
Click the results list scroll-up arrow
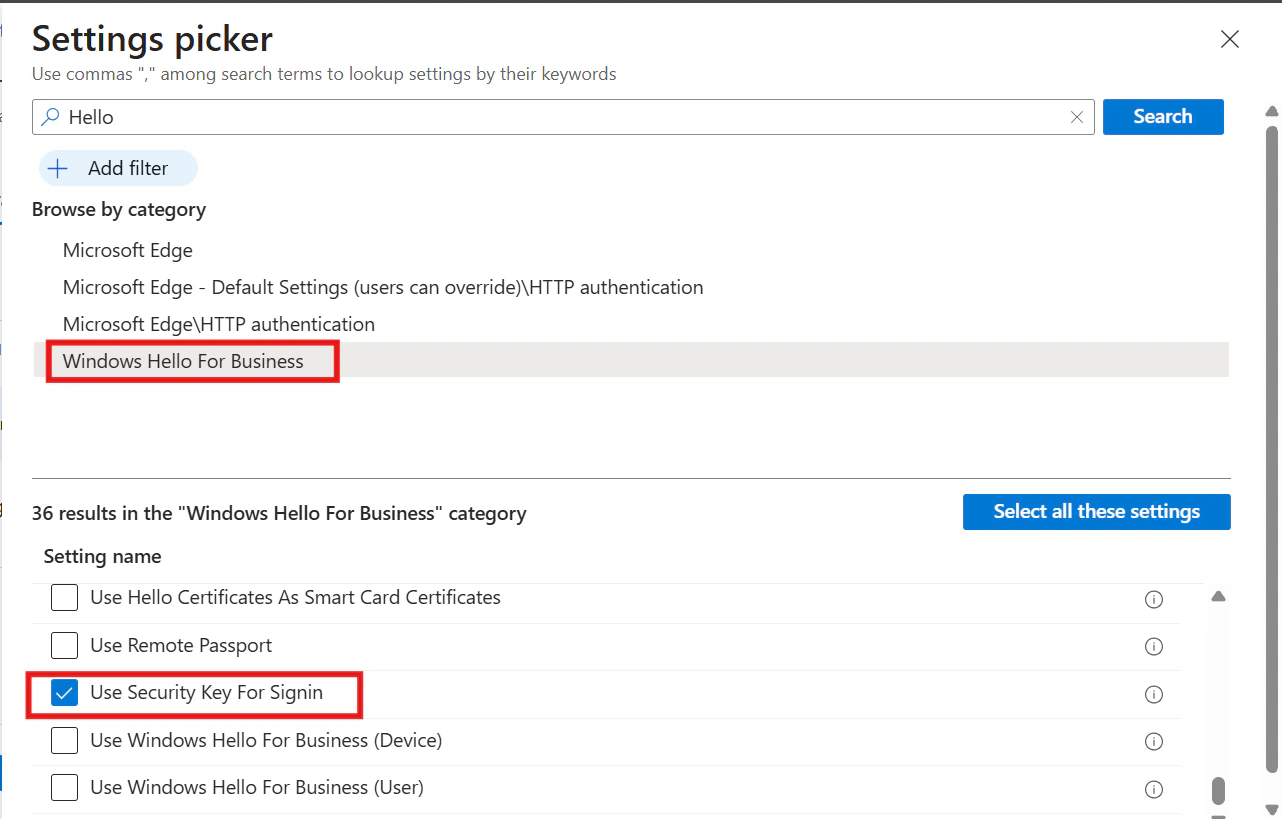(1218, 597)
